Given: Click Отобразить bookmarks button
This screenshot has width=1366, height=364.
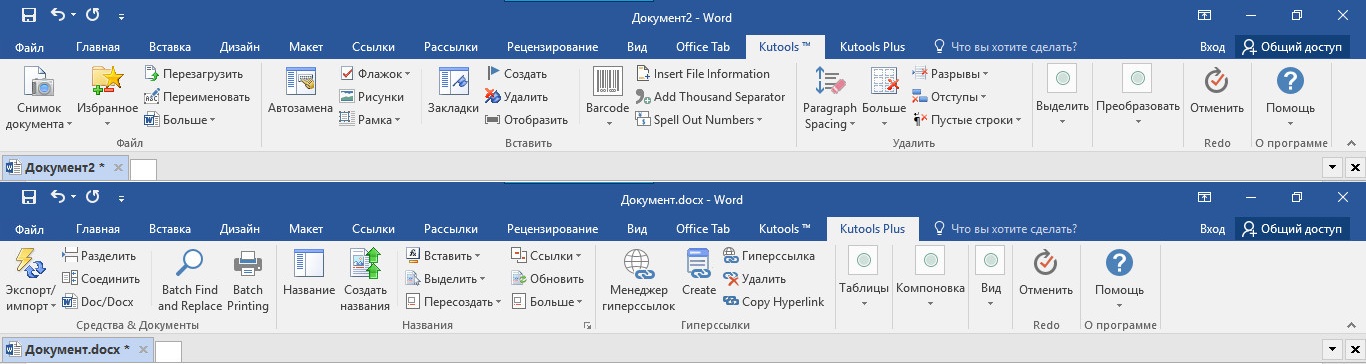Looking at the screenshot, I should pyautogui.click(x=526, y=120).
